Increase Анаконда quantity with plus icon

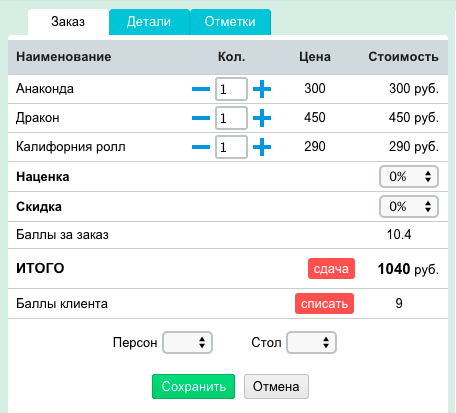tap(262, 89)
